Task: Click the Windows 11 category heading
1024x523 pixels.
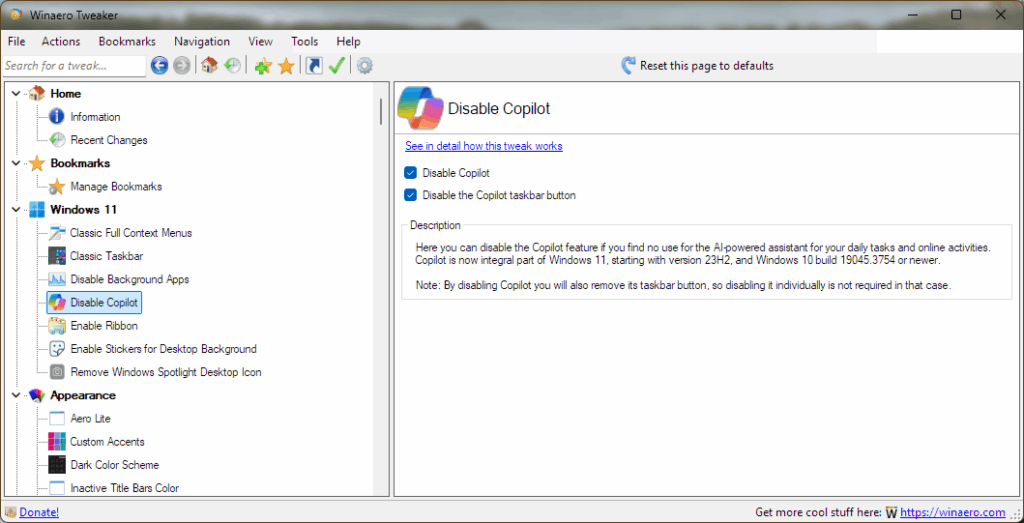Action: pyautogui.click(x=84, y=210)
